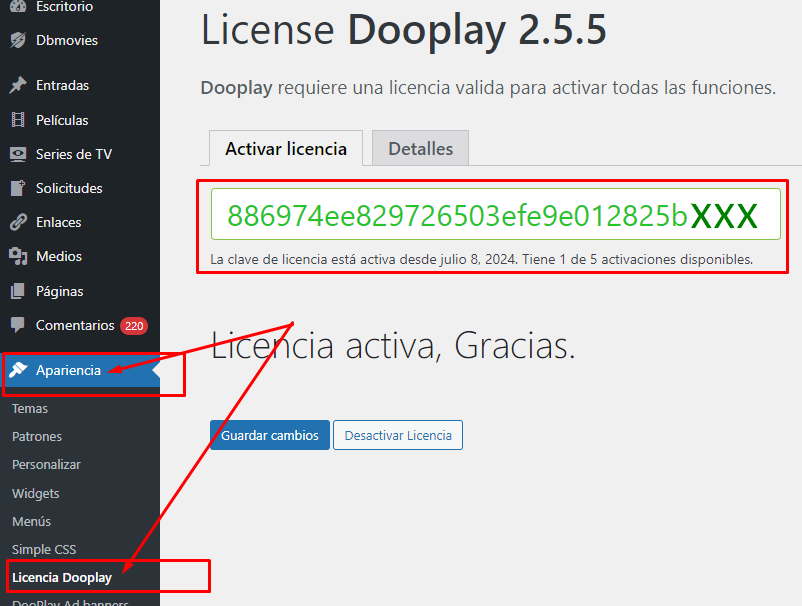Click the Solicitudes icon

click(x=18, y=188)
